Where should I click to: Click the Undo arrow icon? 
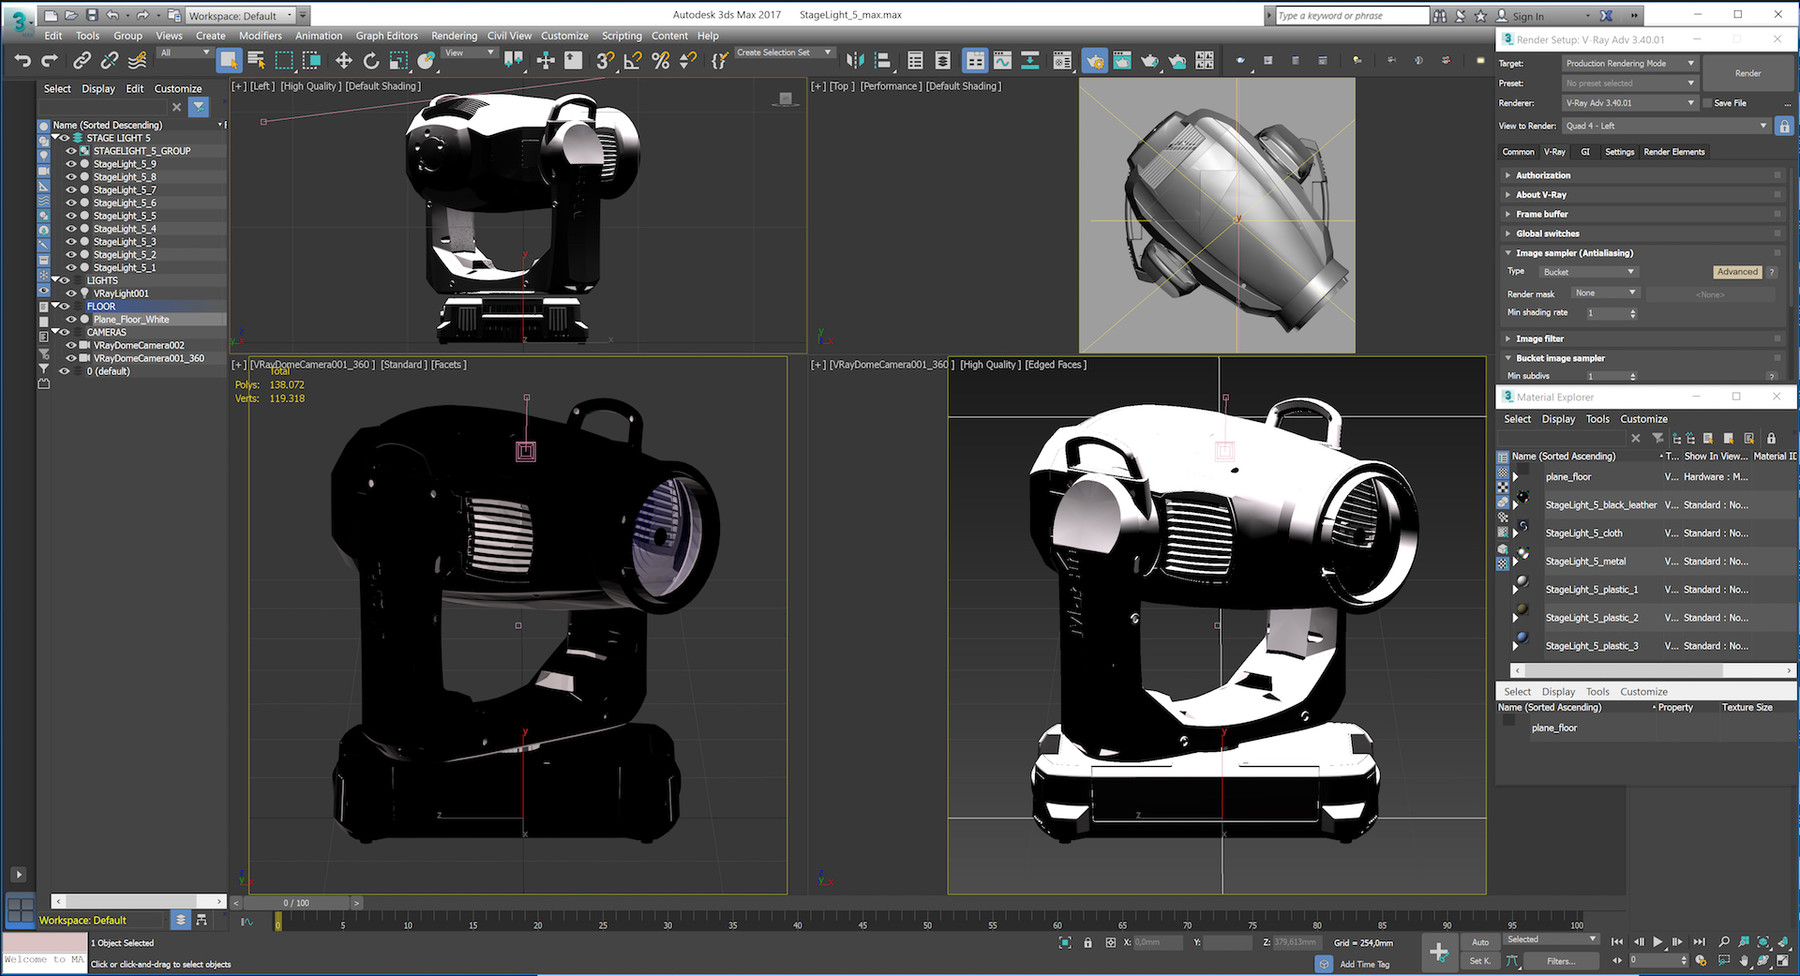[22, 61]
